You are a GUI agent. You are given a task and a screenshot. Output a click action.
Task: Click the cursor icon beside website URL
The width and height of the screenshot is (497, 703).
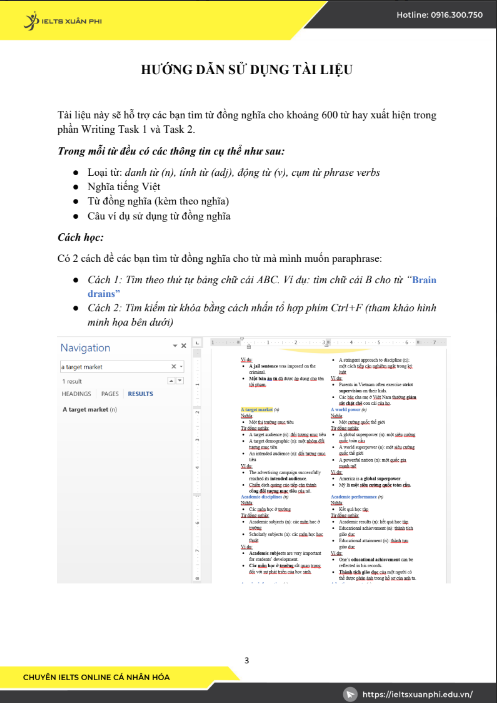350,694
